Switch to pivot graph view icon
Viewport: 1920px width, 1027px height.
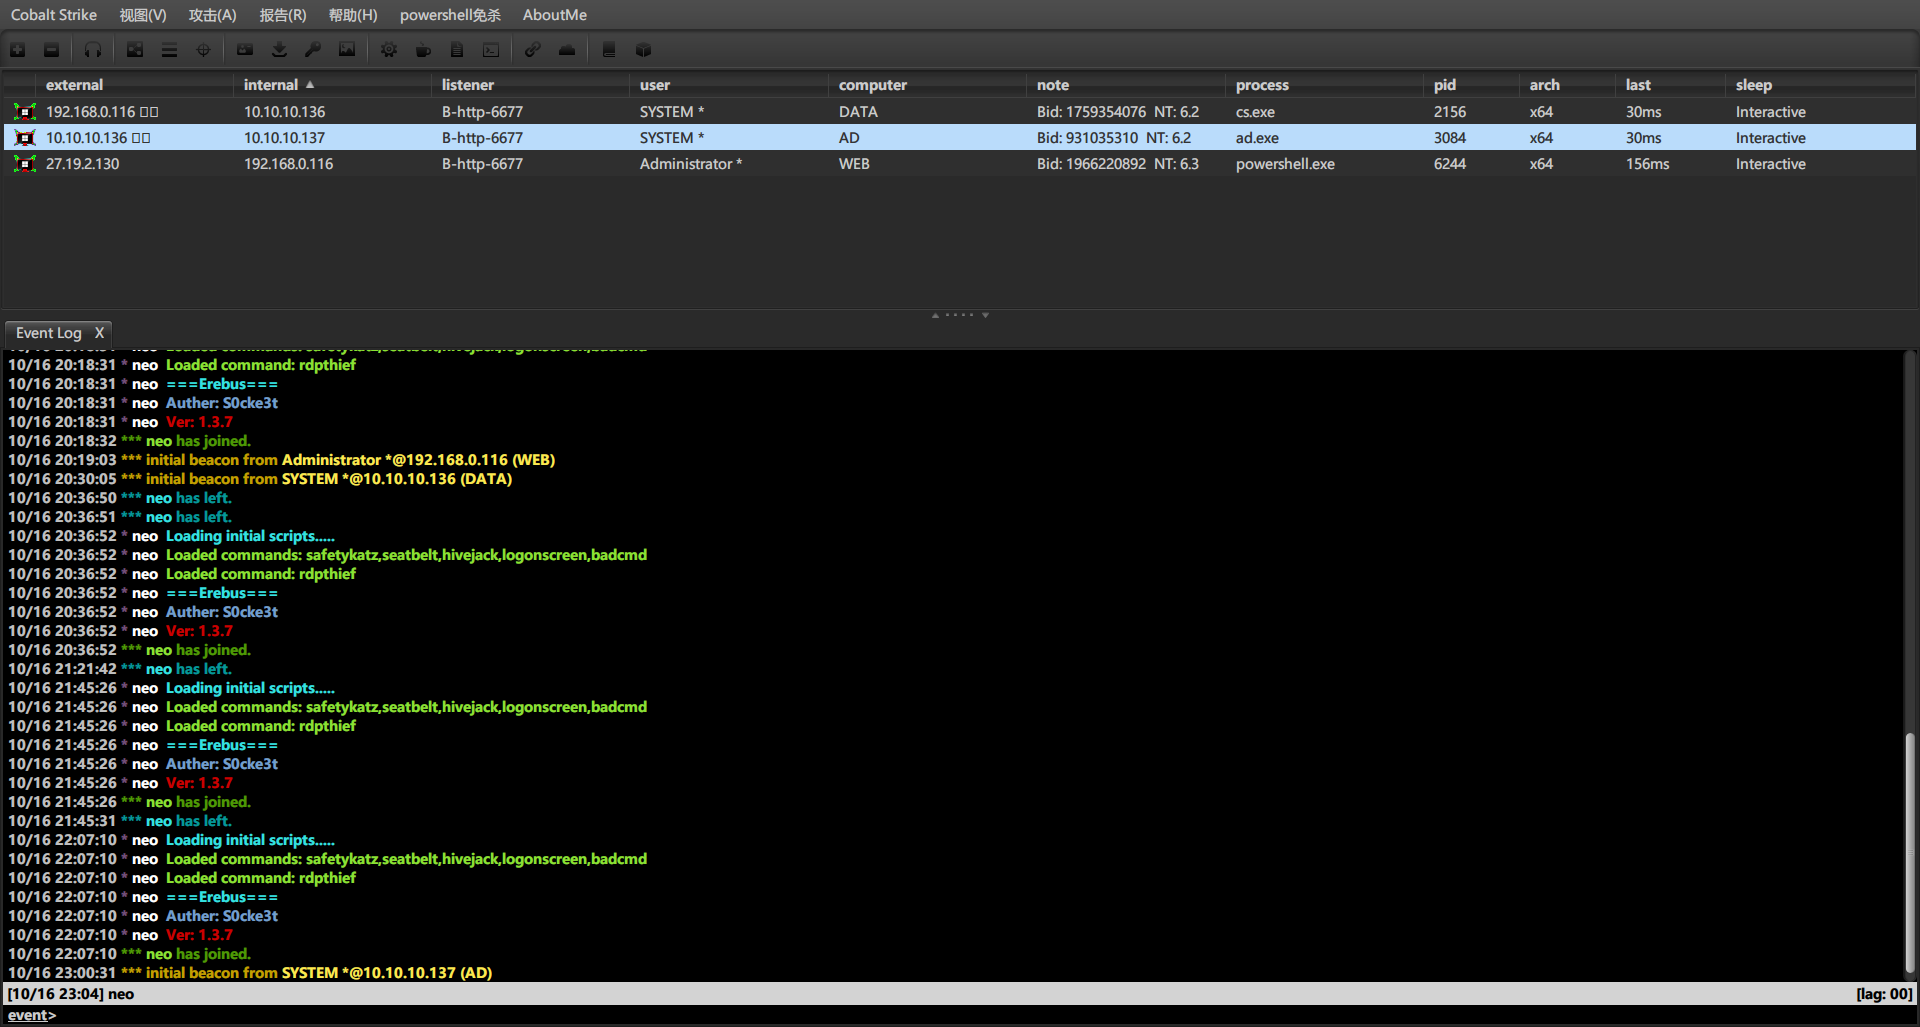(x=135, y=50)
